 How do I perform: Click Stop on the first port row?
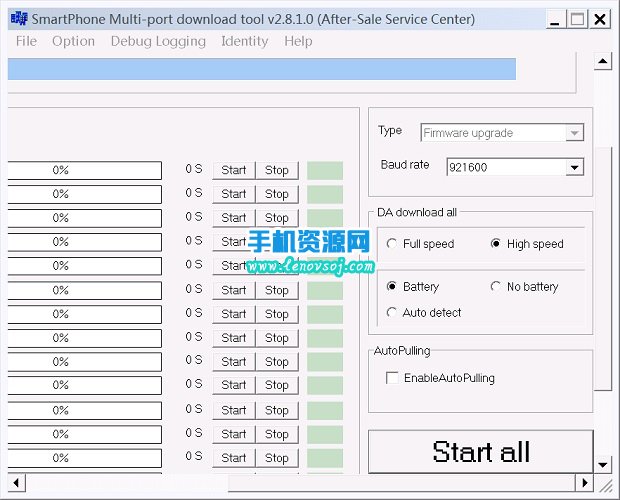(277, 170)
